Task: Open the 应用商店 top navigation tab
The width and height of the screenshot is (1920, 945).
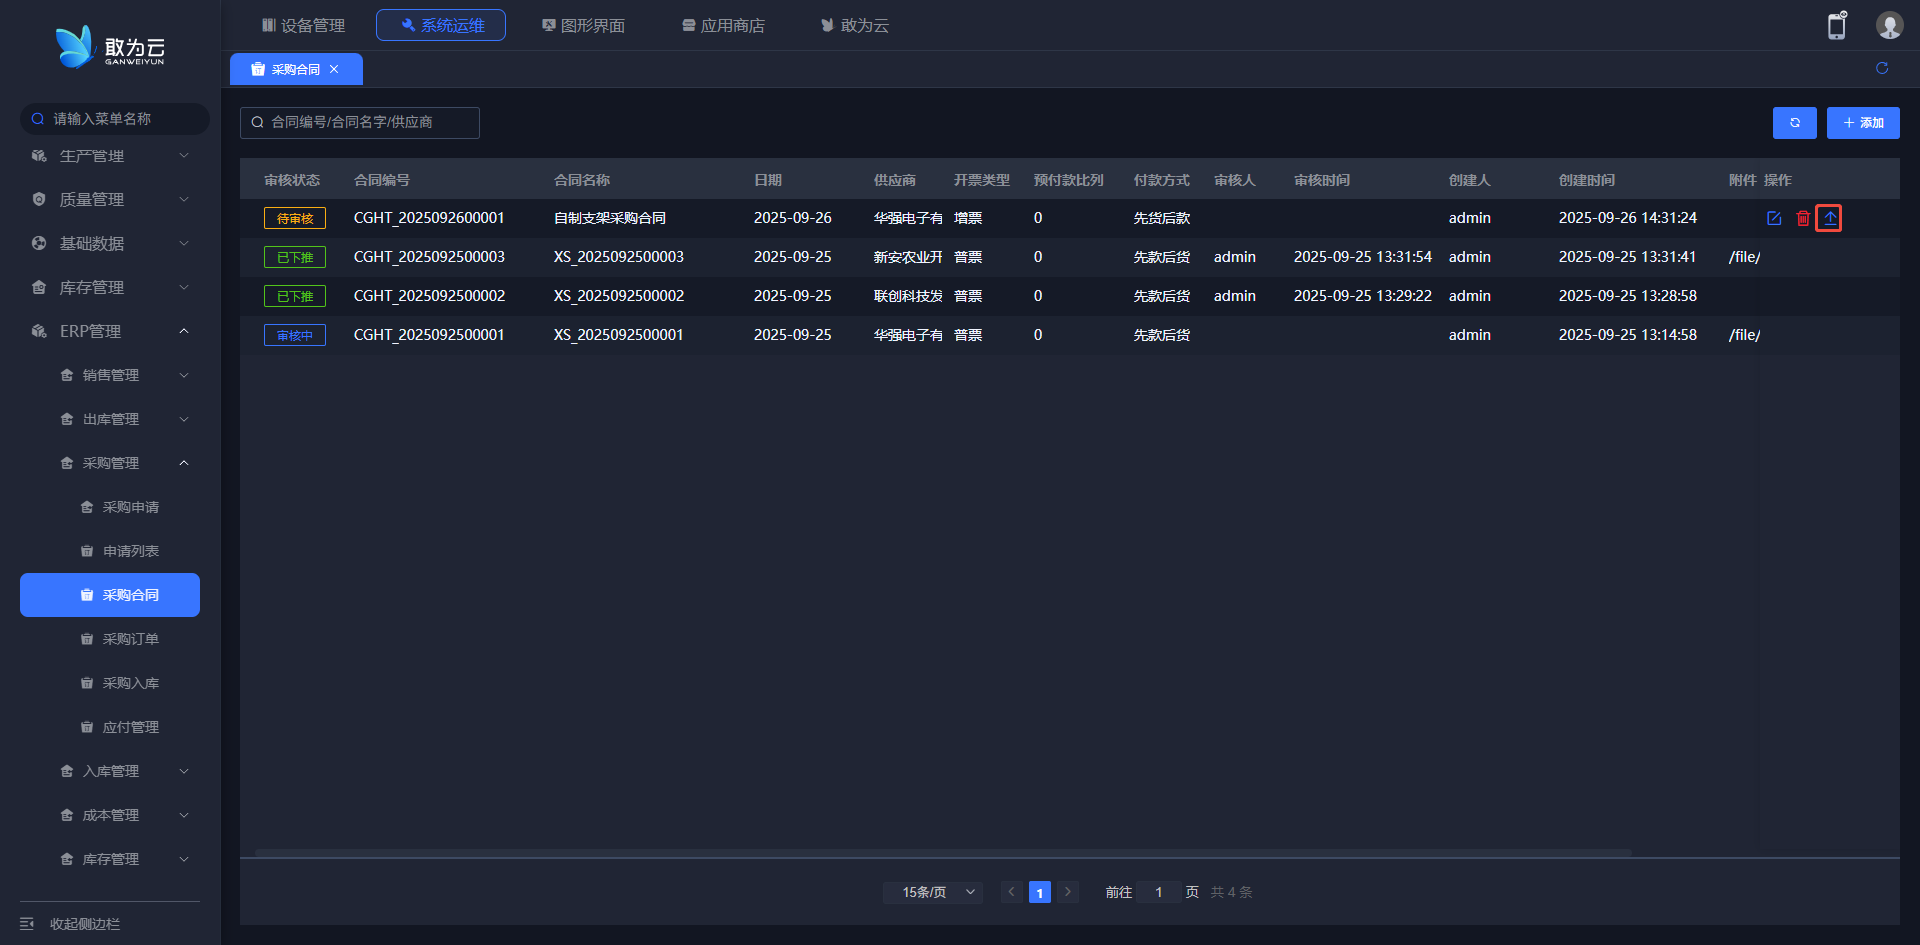Action: pos(723,25)
